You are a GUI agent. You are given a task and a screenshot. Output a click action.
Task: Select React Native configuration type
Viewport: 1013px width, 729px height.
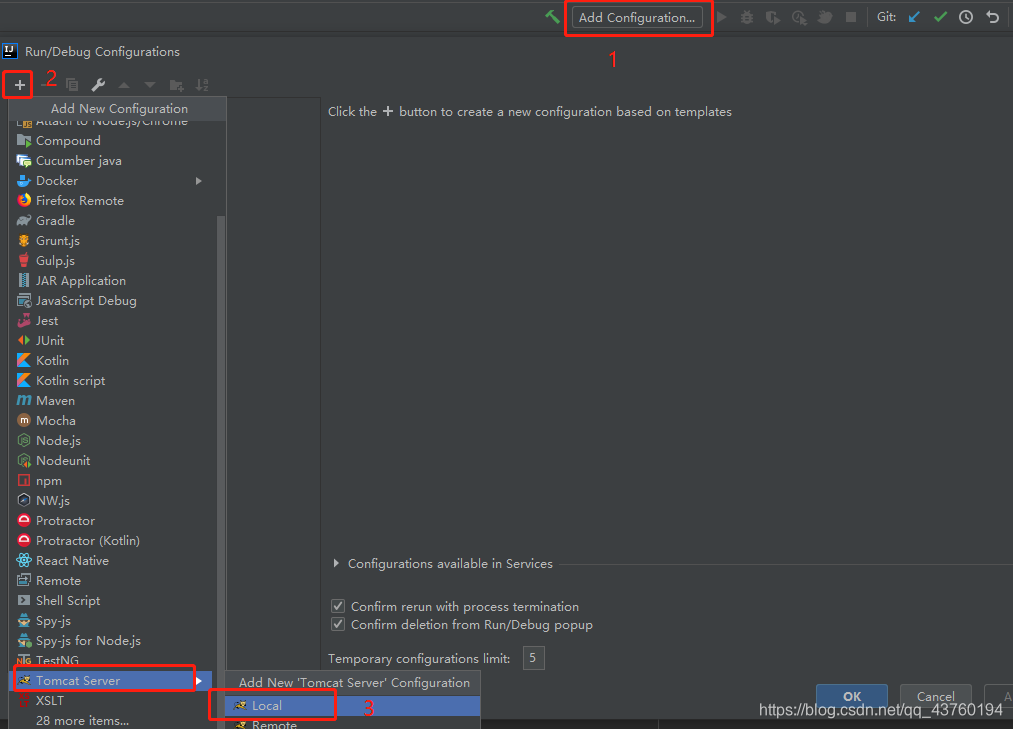109,561
